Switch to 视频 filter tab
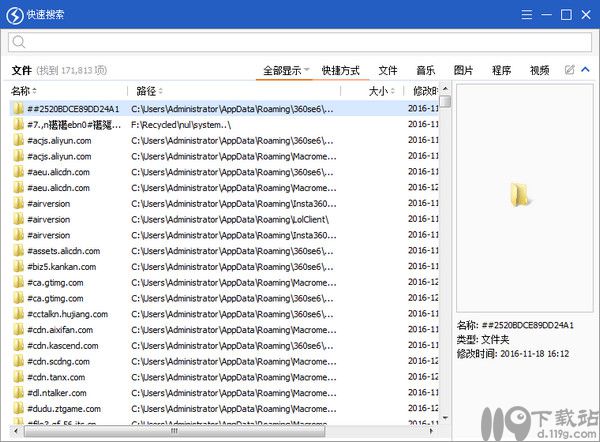 tap(539, 70)
